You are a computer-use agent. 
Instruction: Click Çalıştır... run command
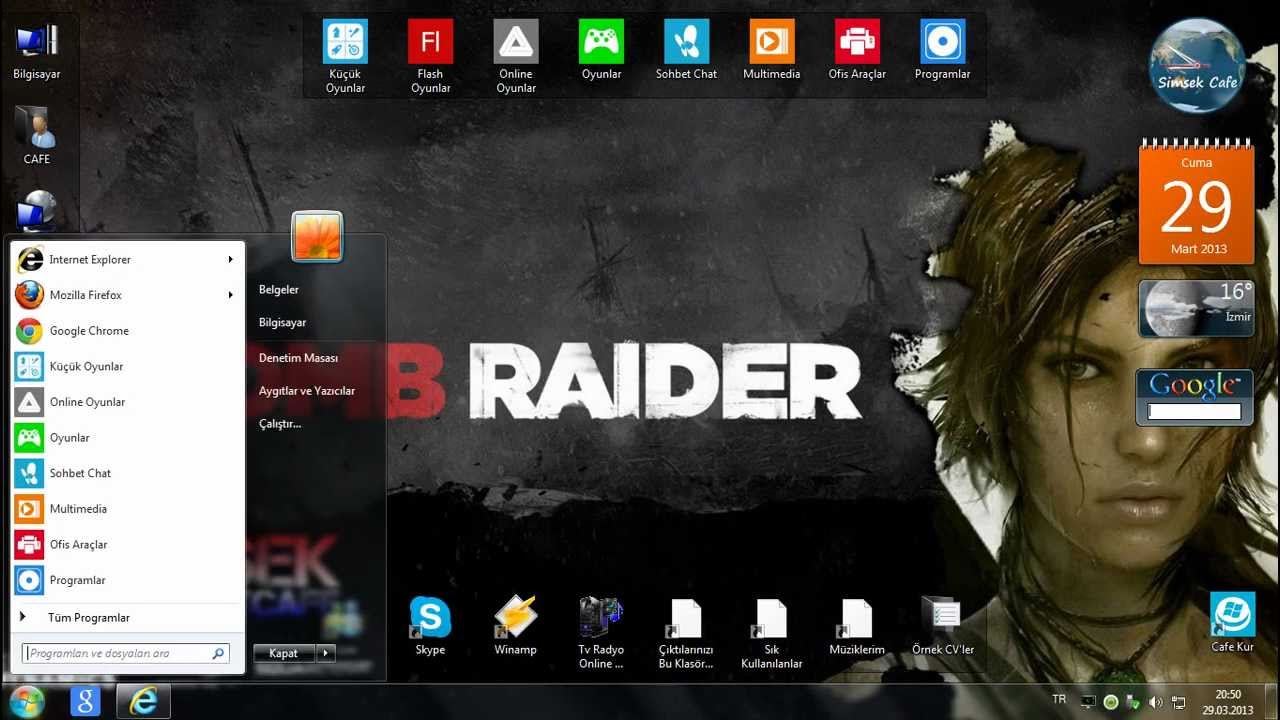point(280,424)
